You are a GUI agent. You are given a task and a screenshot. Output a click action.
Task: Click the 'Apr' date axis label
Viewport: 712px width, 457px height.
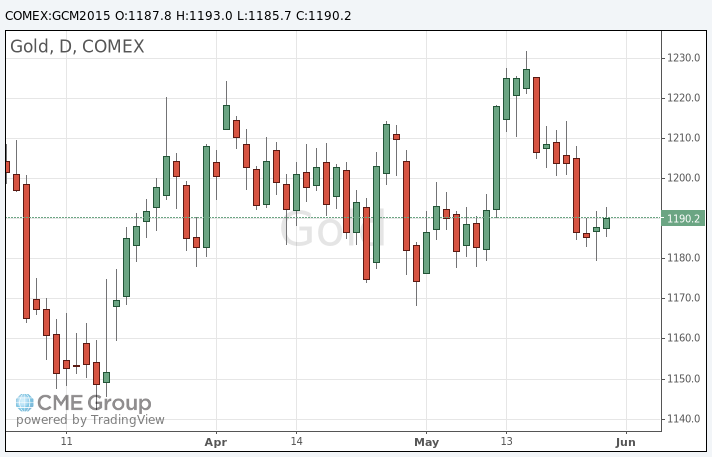coord(216,442)
